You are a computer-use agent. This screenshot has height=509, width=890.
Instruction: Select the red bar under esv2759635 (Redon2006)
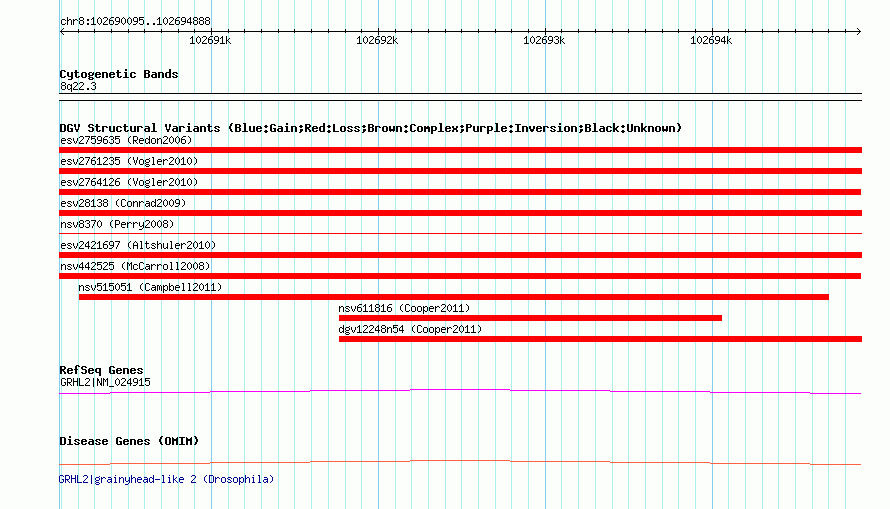click(460, 150)
